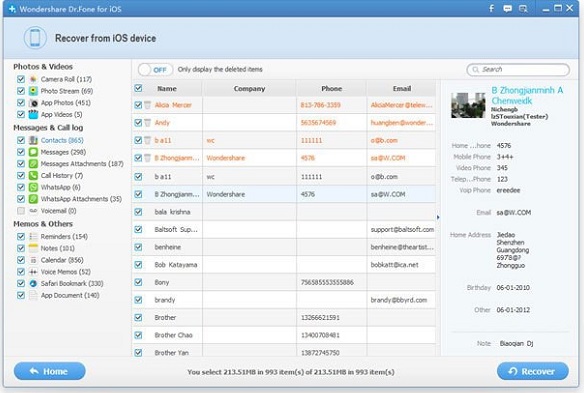584x393 pixels.
Task: Click the email support@baltsoft.com
Action: [x=402, y=229]
